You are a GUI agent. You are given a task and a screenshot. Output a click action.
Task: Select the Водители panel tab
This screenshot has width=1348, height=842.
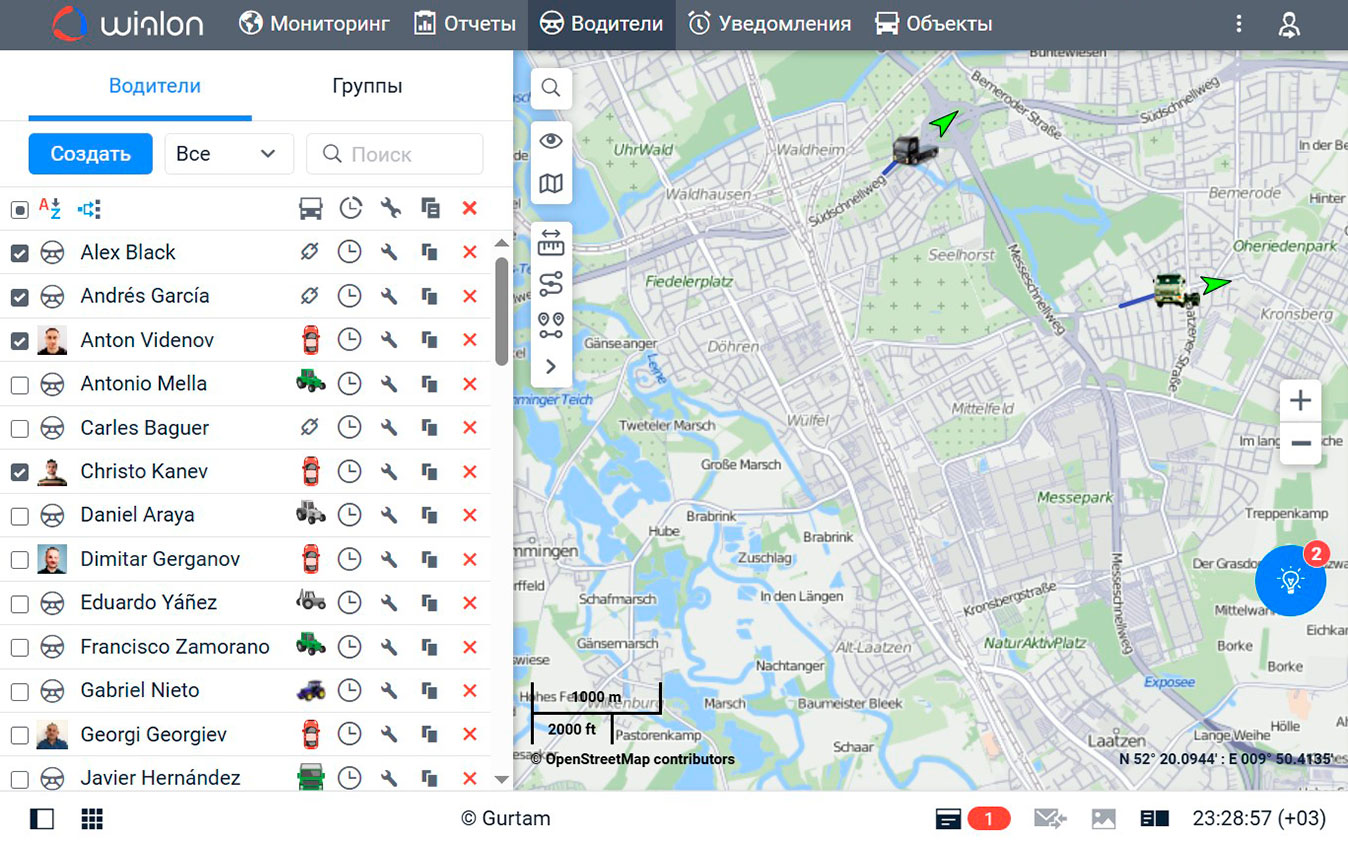point(155,86)
